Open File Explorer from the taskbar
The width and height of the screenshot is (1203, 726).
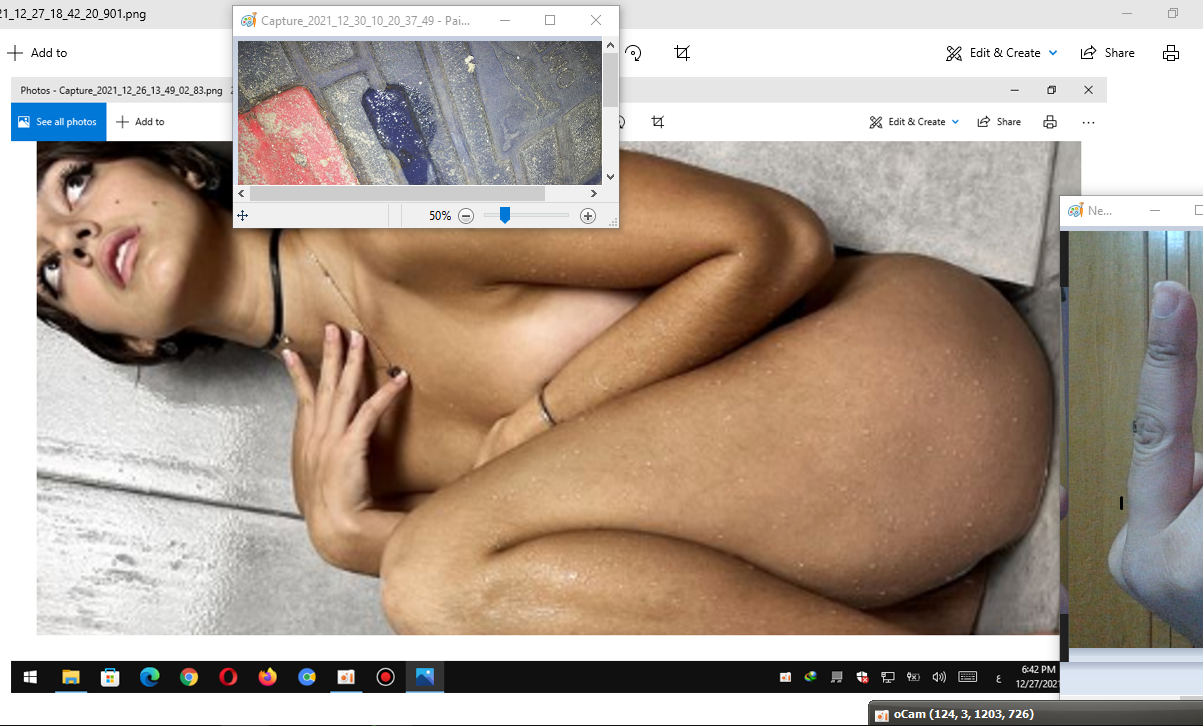(x=71, y=677)
